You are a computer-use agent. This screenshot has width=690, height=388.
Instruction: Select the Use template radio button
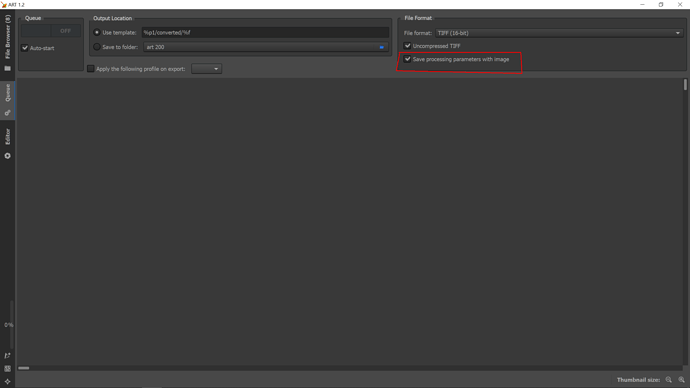[x=97, y=33]
